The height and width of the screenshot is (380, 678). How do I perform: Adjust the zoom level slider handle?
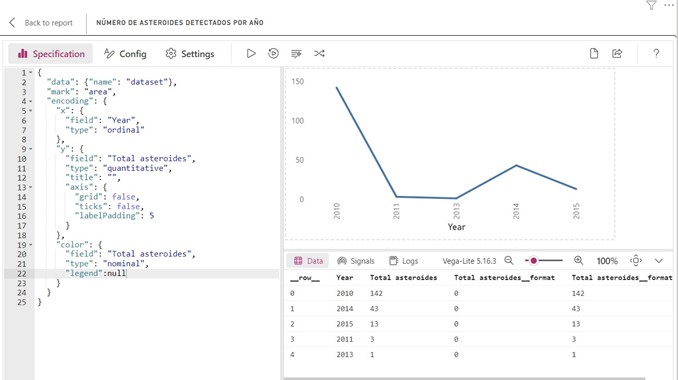(534, 261)
